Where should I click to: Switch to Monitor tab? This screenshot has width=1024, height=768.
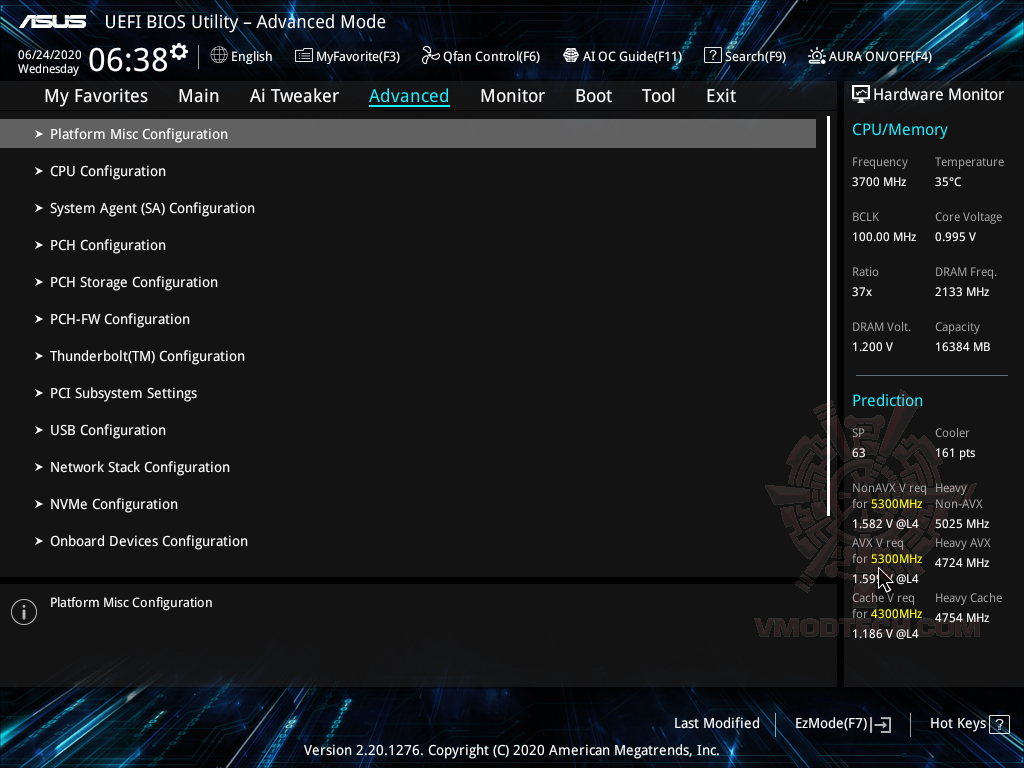pos(512,96)
